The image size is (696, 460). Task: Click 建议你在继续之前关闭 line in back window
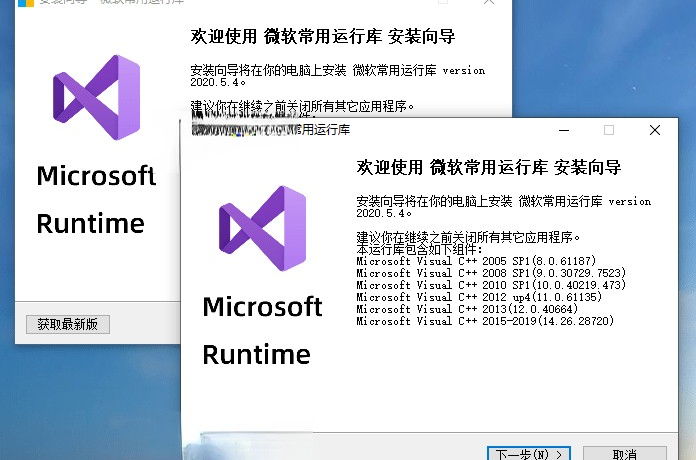(302, 107)
